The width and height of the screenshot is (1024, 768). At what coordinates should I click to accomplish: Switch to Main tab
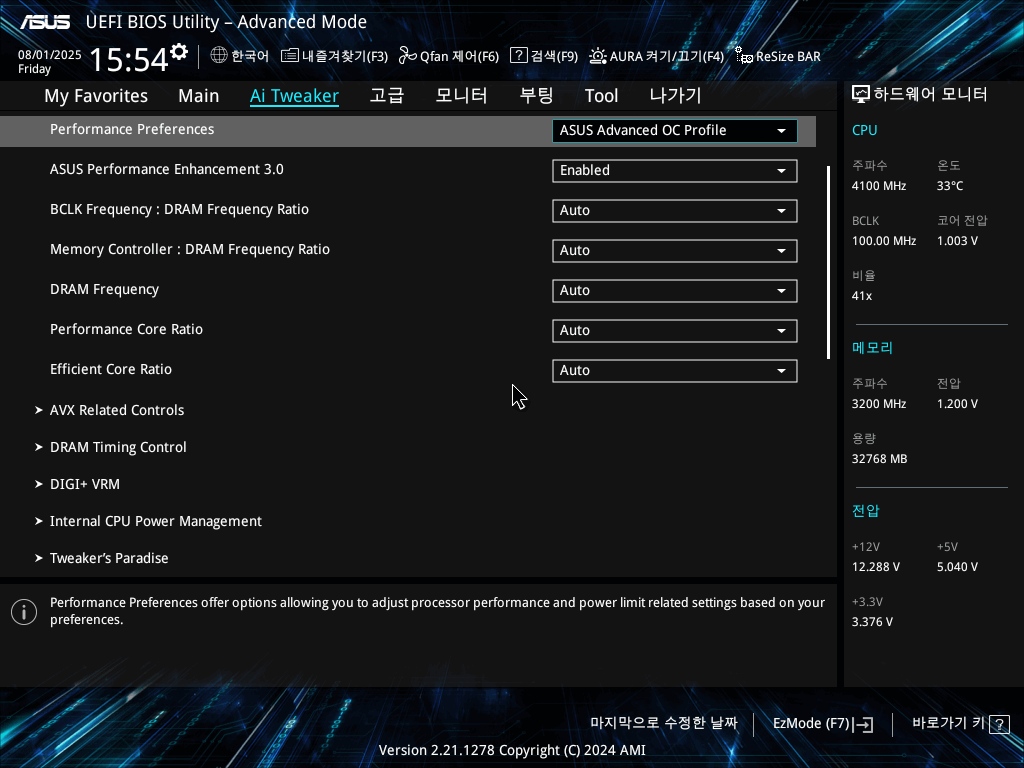199,96
